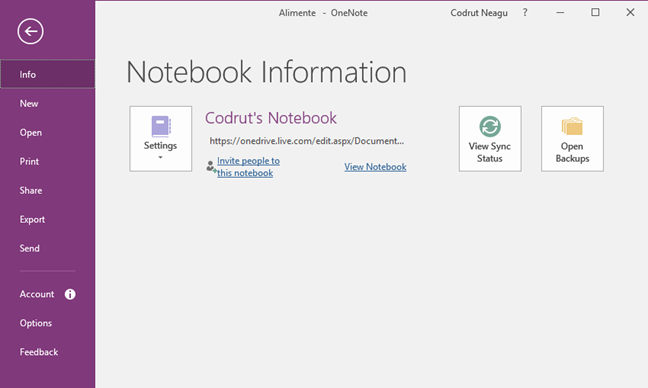
Task: Select the Print menu item
Action: [48, 161]
